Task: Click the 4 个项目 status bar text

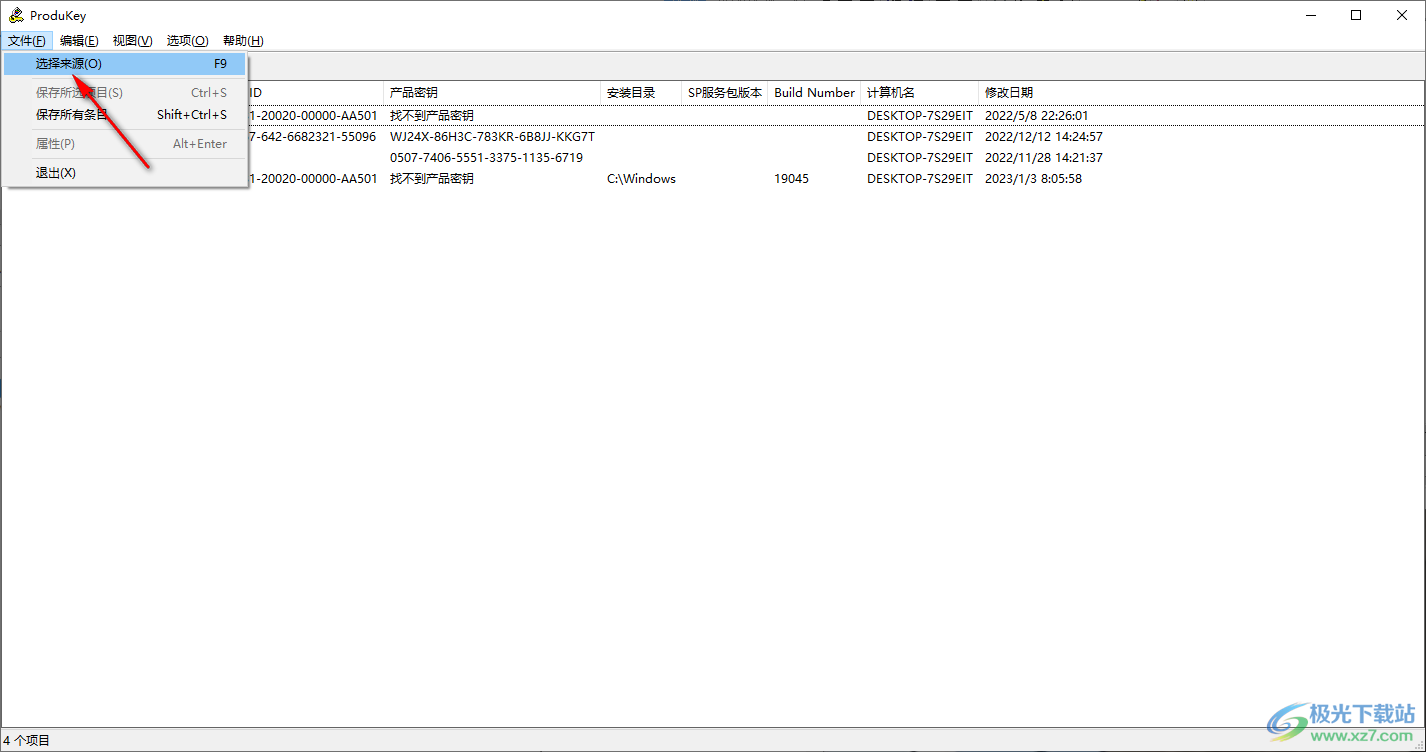Action: (27, 741)
